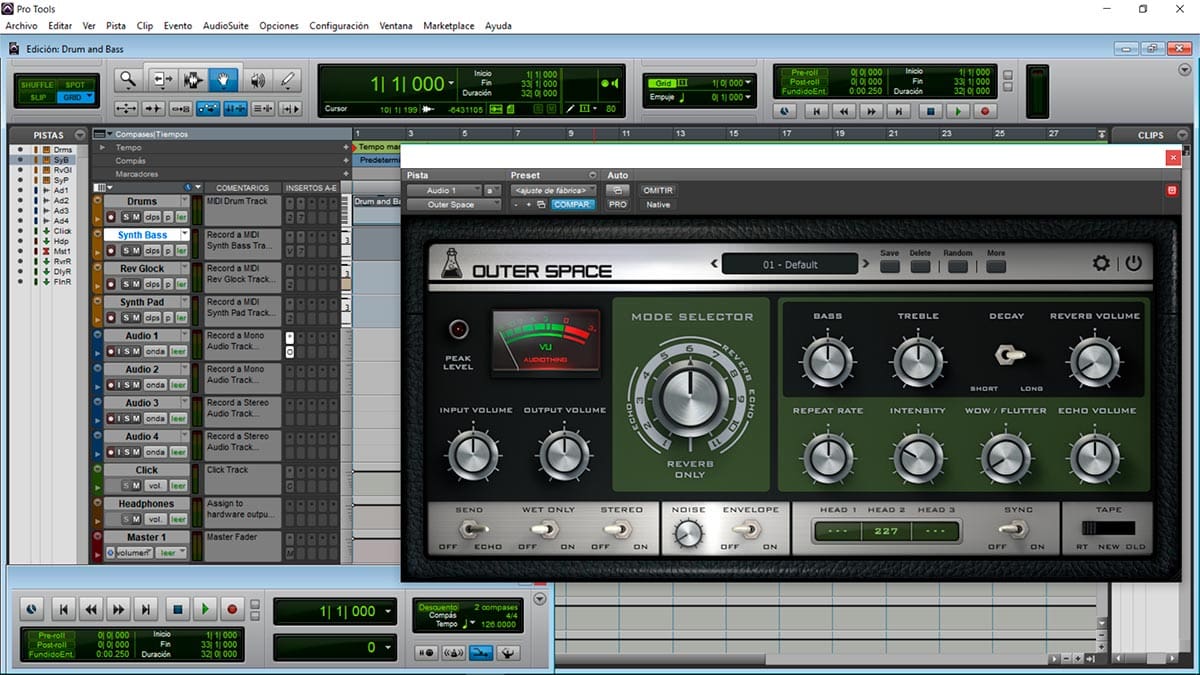Go to next Outer Space preset
Viewport: 1200px width, 675px height.
(x=866, y=264)
